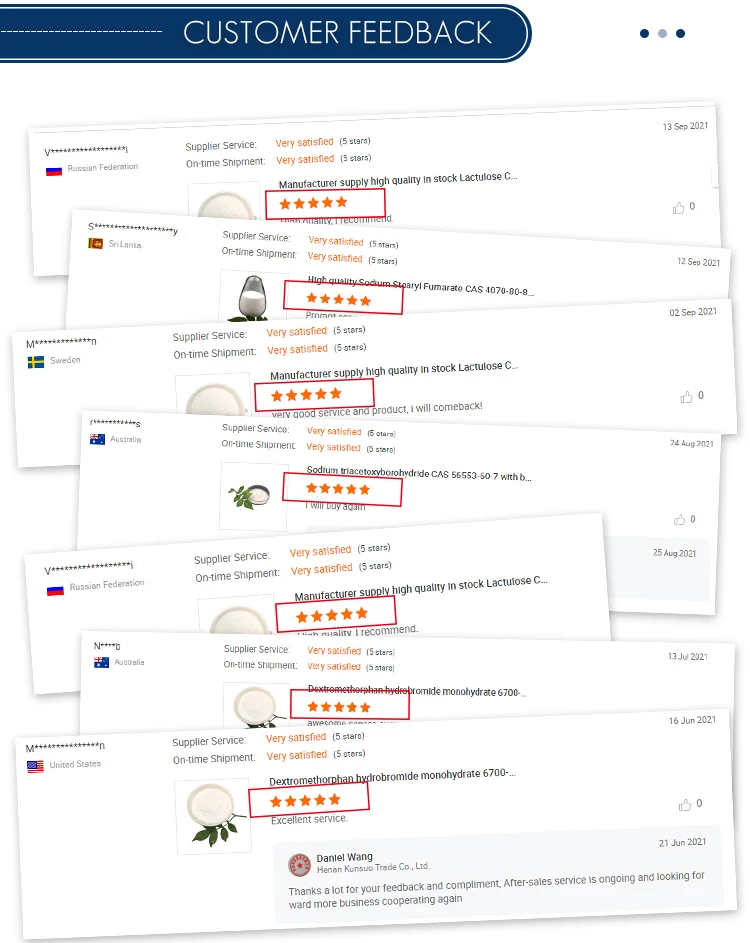The image size is (750, 943).
Task: Click the Customer Feedback header banner
Action: pos(265,32)
